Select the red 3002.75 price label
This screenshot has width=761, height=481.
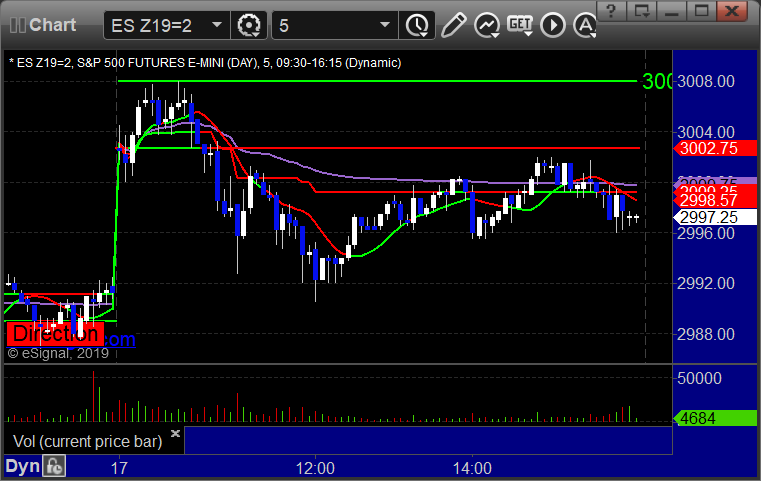715,148
